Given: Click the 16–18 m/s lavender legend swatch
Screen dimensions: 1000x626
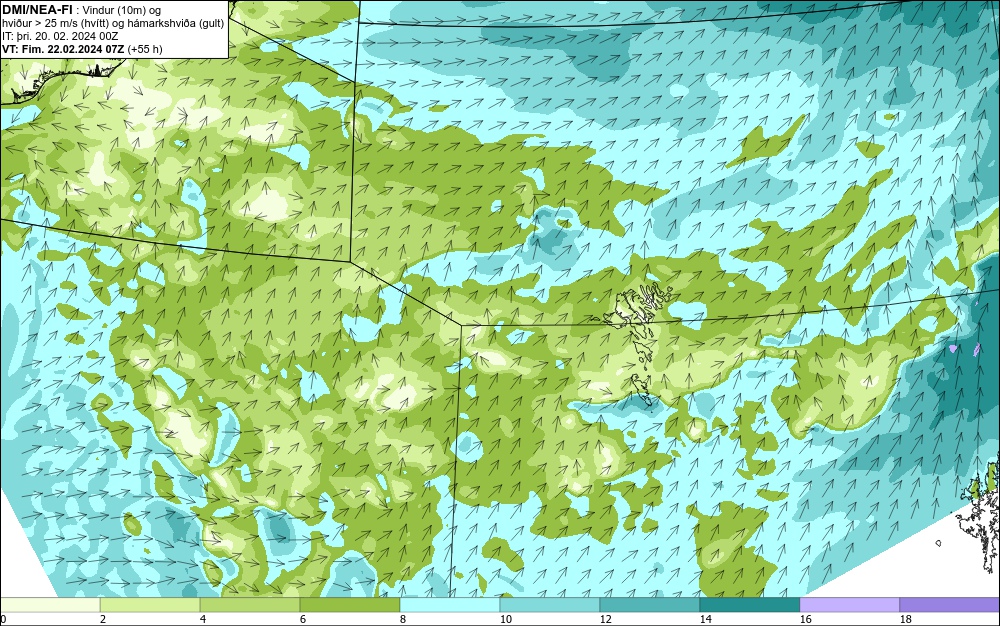Looking at the screenshot, I should (x=849, y=605).
